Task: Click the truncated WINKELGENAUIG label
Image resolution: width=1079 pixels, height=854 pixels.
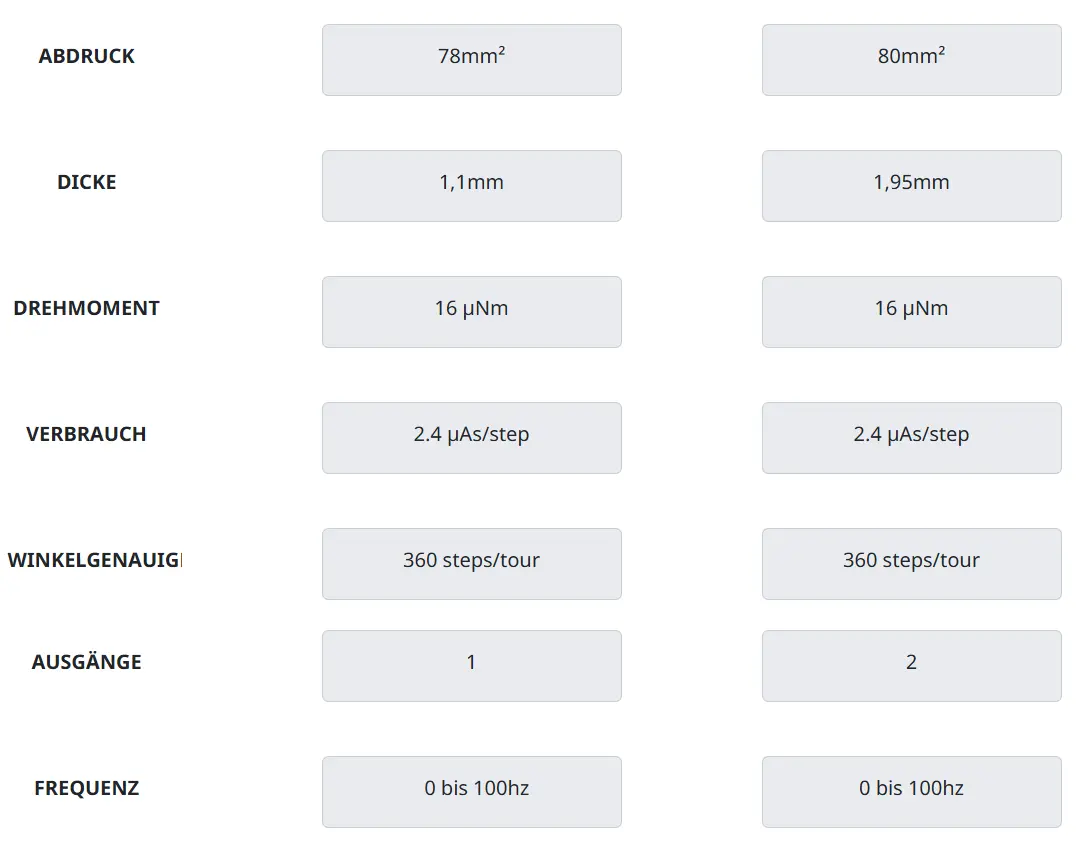Action: point(94,560)
